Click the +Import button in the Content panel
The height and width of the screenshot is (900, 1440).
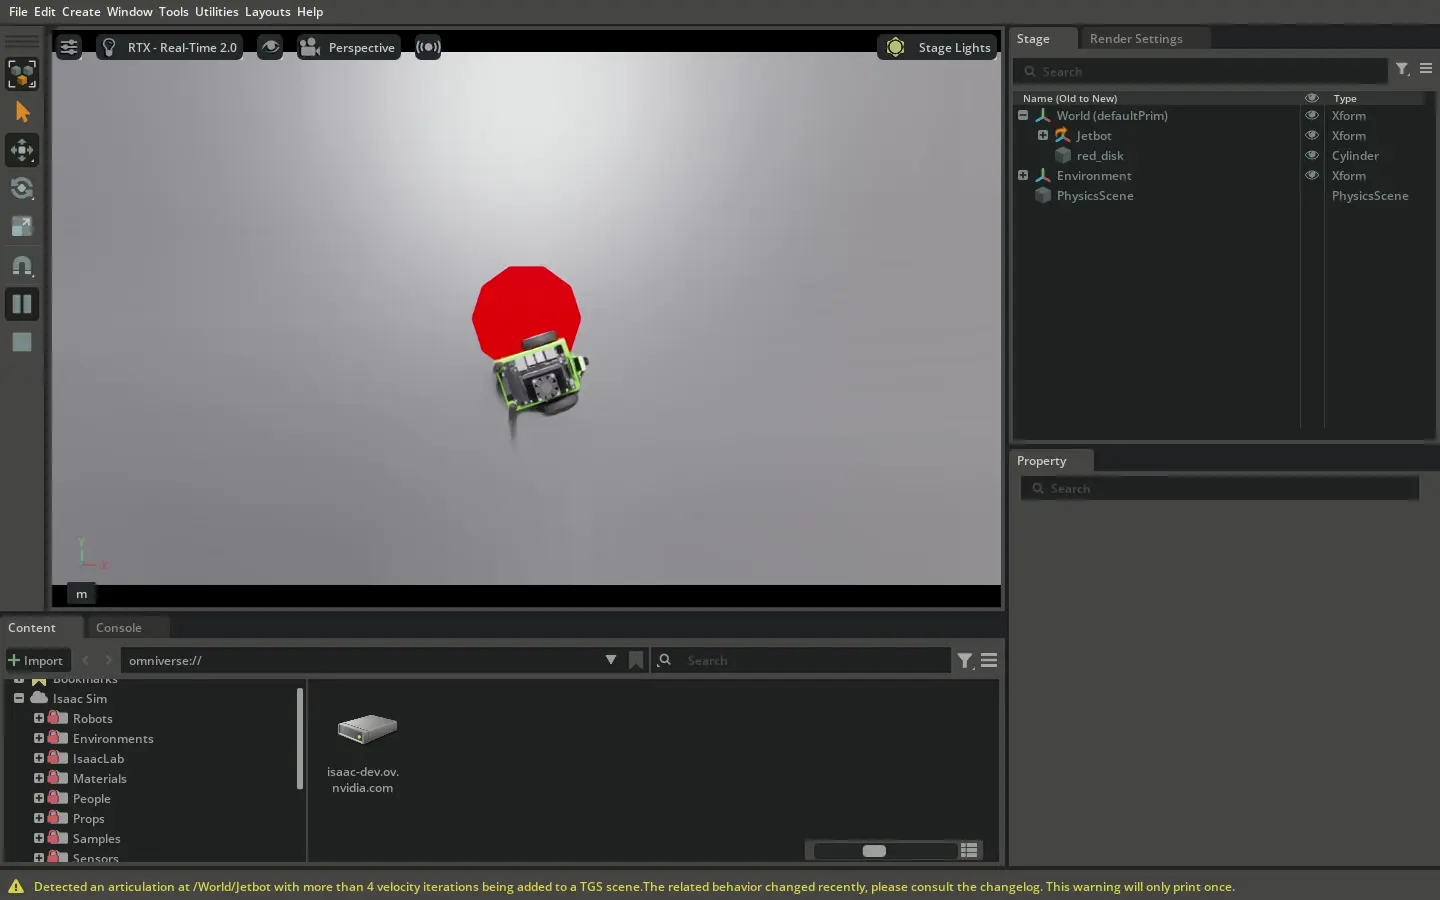(37, 660)
